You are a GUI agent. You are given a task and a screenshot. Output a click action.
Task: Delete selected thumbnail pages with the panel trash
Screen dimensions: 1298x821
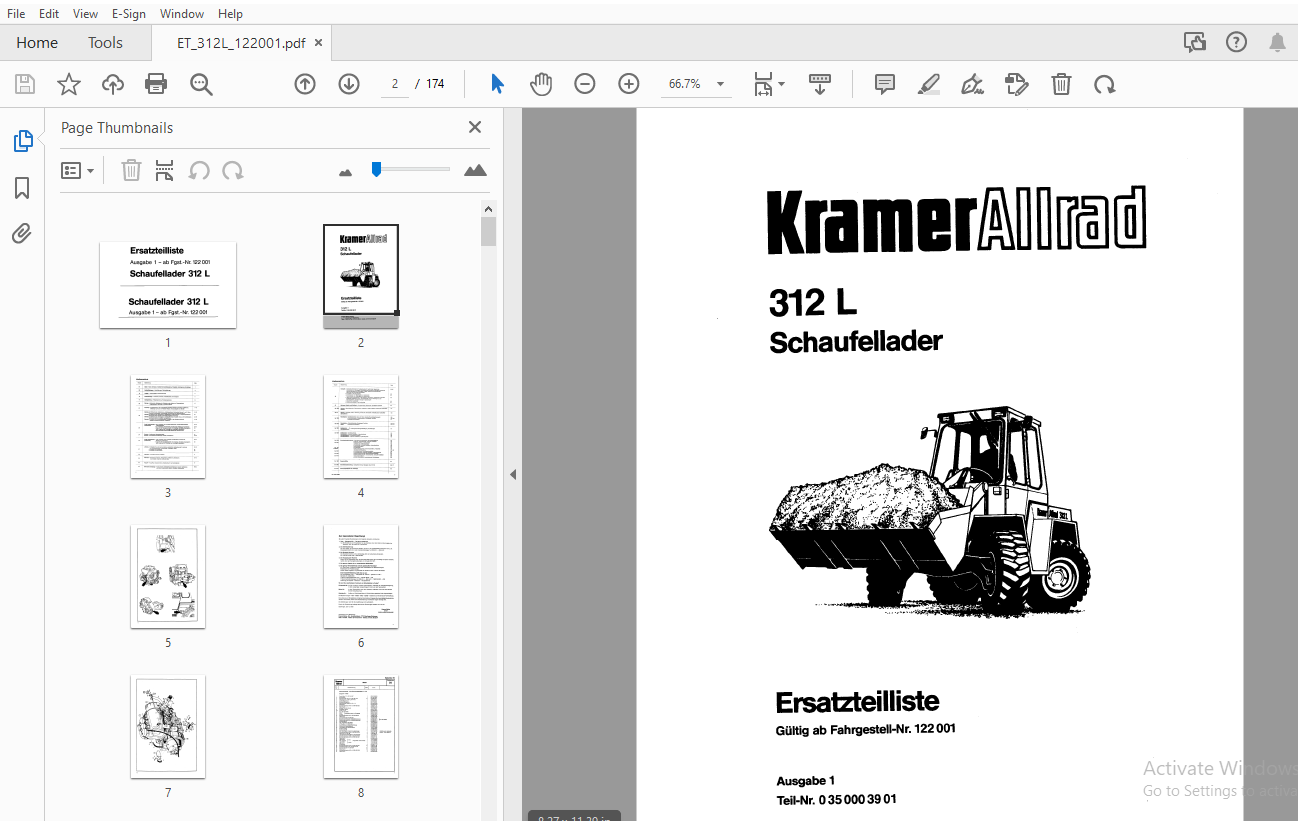(x=131, y=171)
